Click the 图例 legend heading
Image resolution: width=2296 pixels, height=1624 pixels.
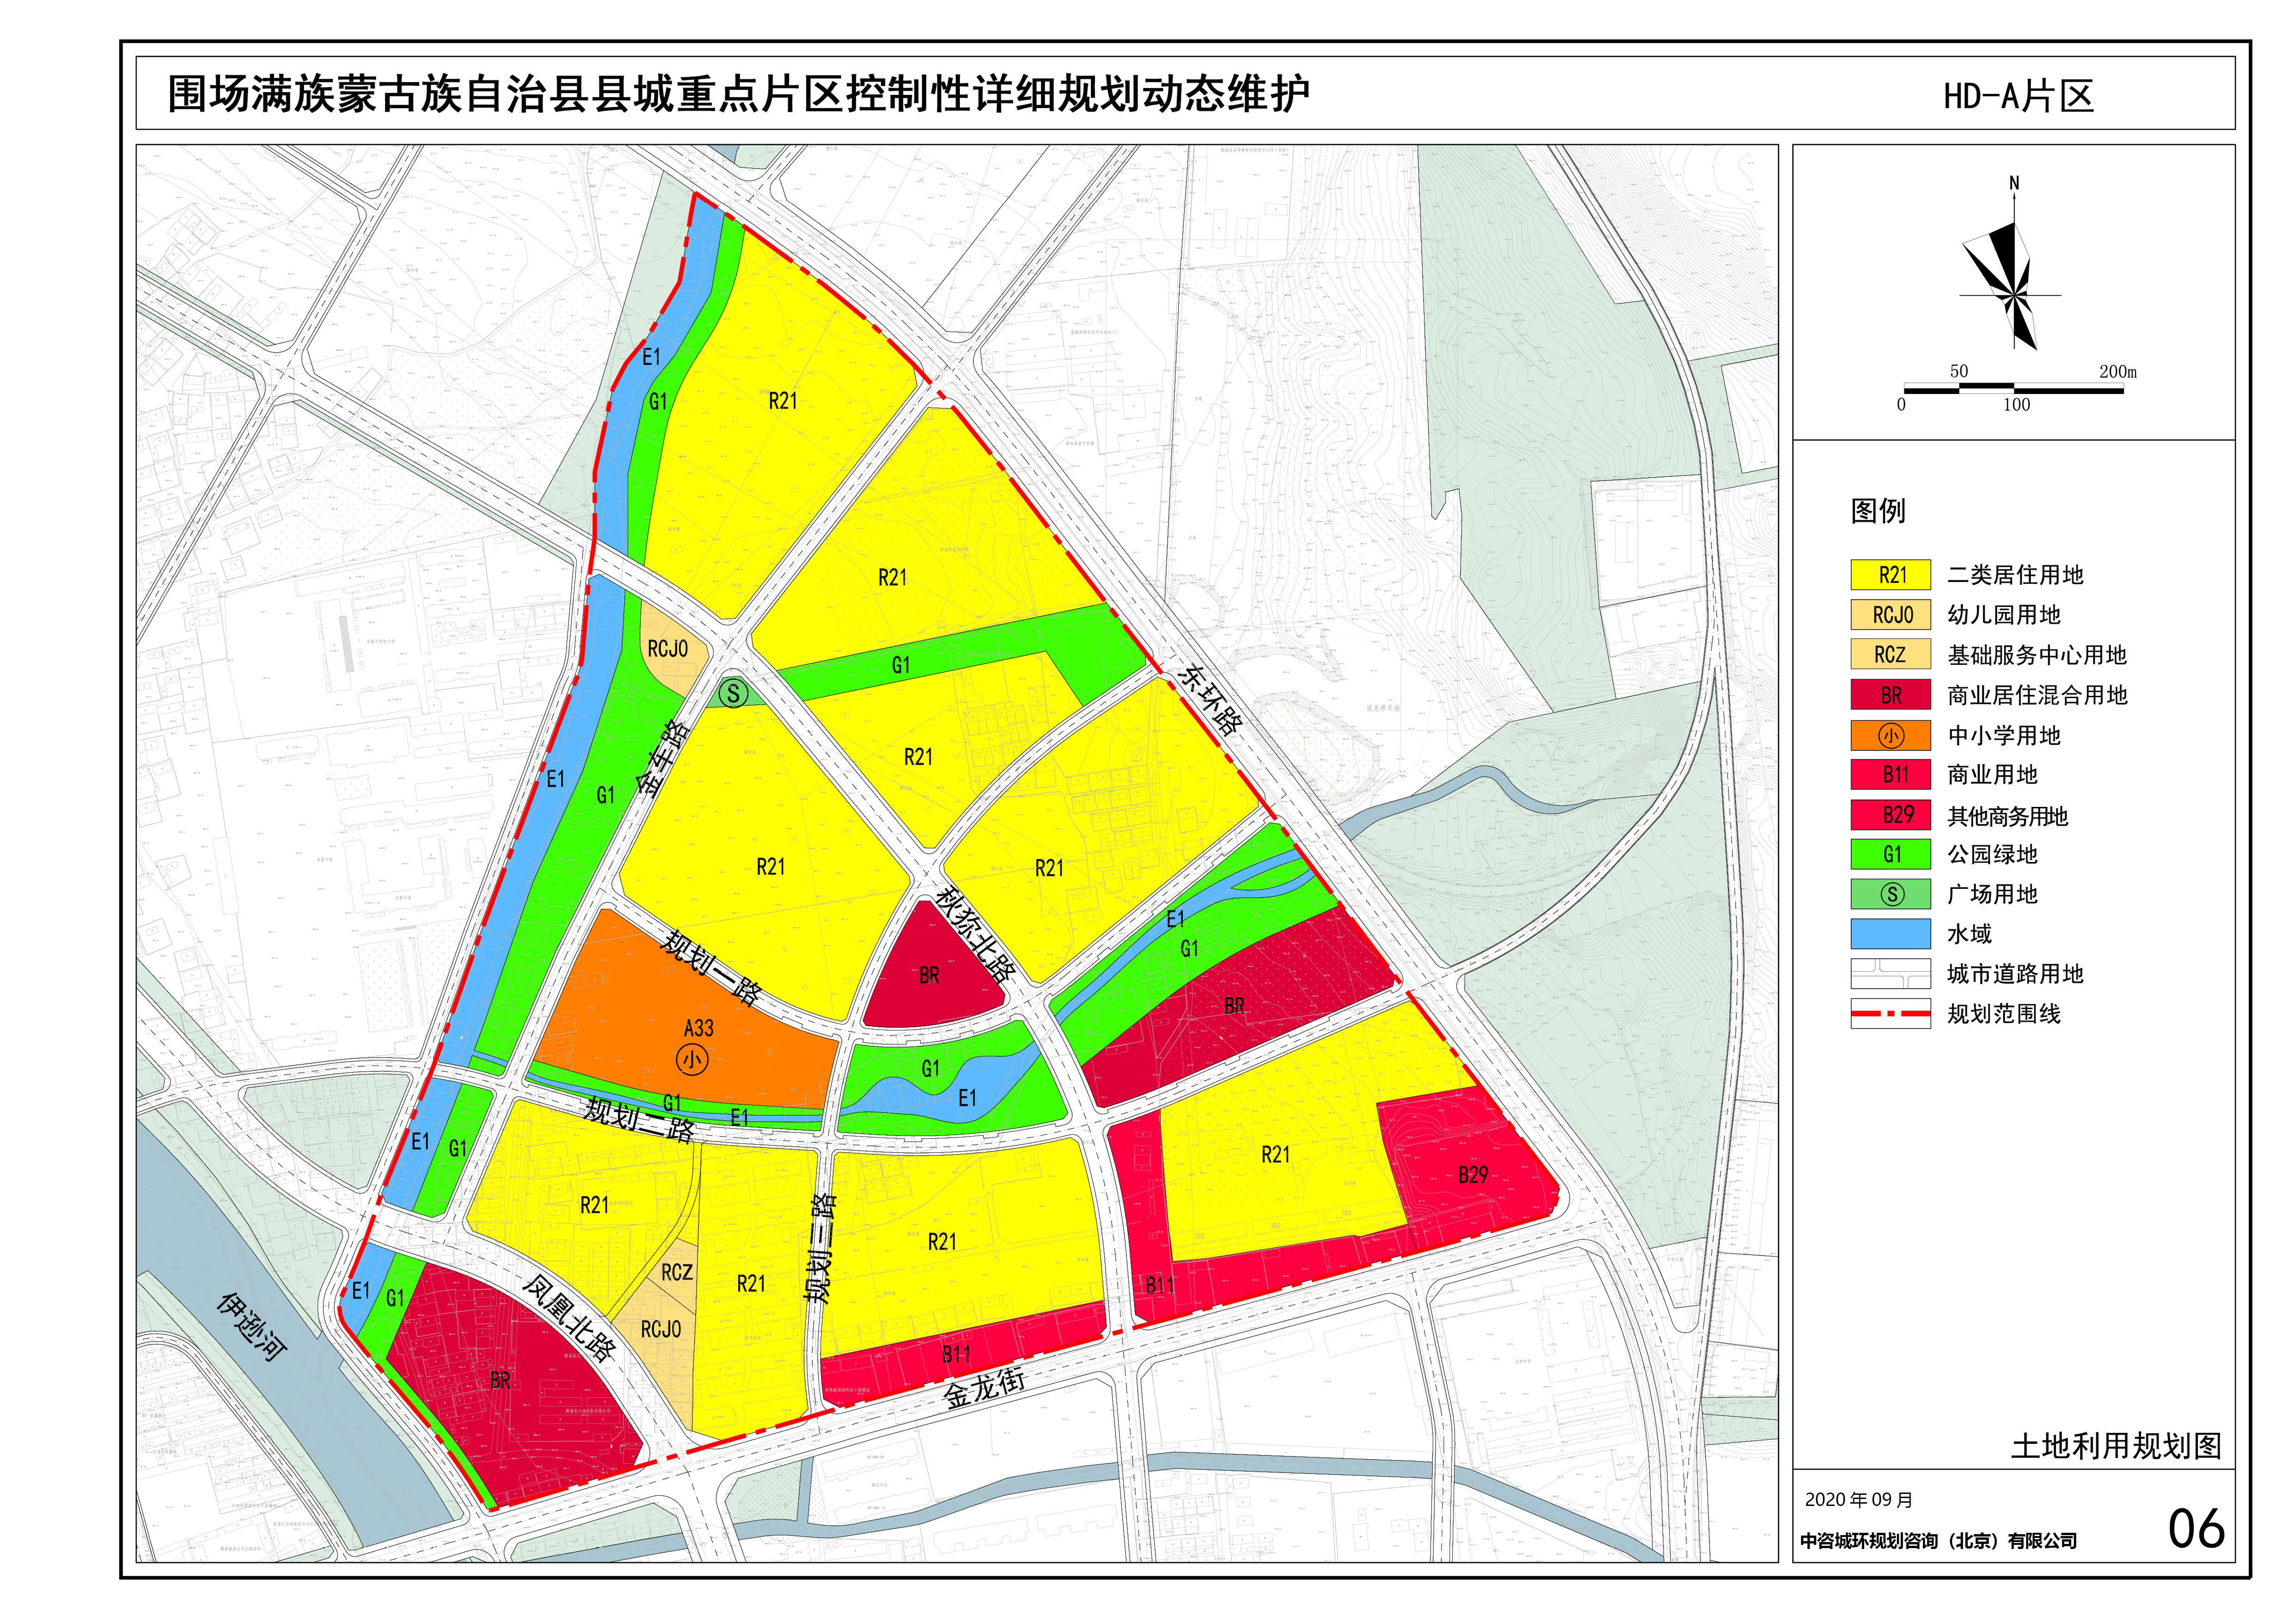coord(1878,511)
